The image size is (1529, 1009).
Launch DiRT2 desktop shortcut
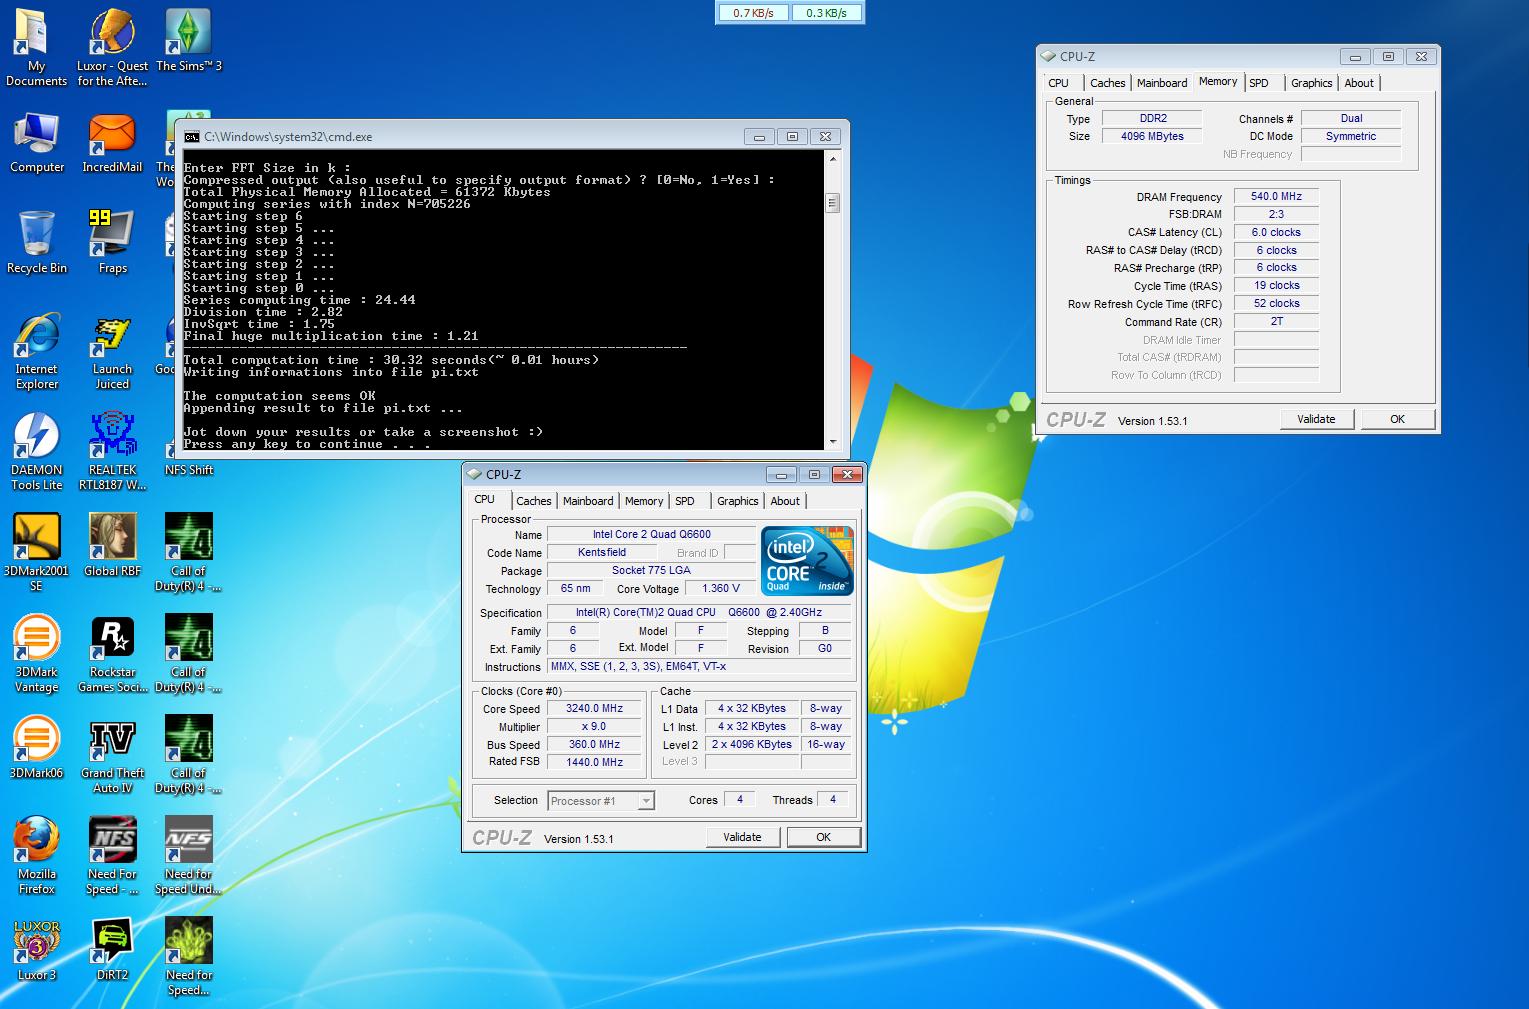[112, 949]
